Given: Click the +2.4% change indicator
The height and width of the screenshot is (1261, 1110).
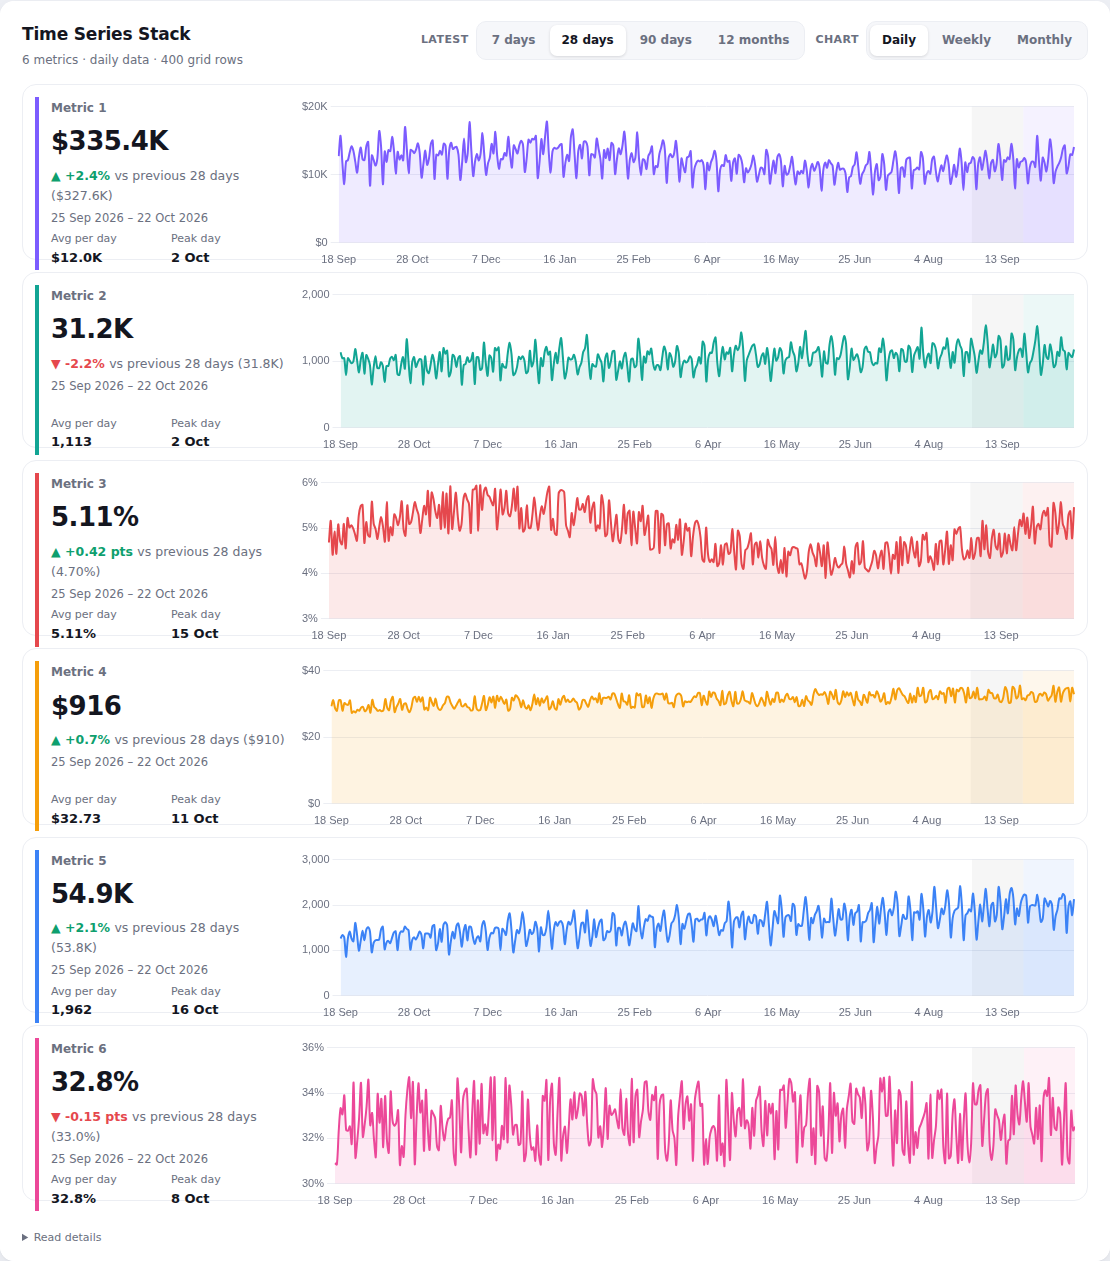Looking at the screenshot, I should [81, 175].
